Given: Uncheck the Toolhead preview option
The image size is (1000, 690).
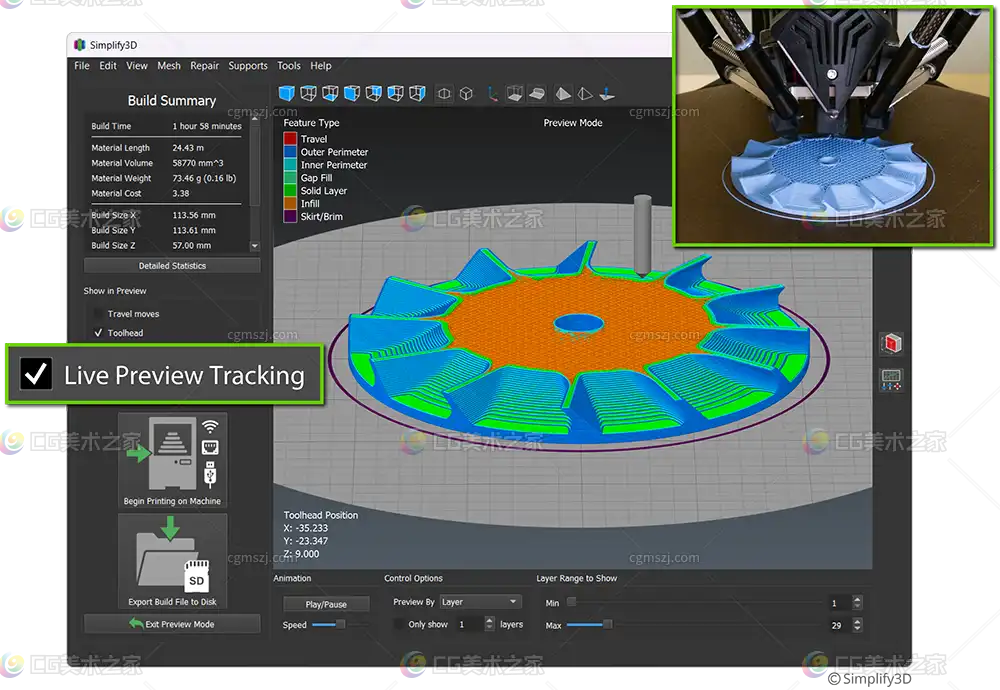Looking at the screenshot, I should [x=98, y=333].
